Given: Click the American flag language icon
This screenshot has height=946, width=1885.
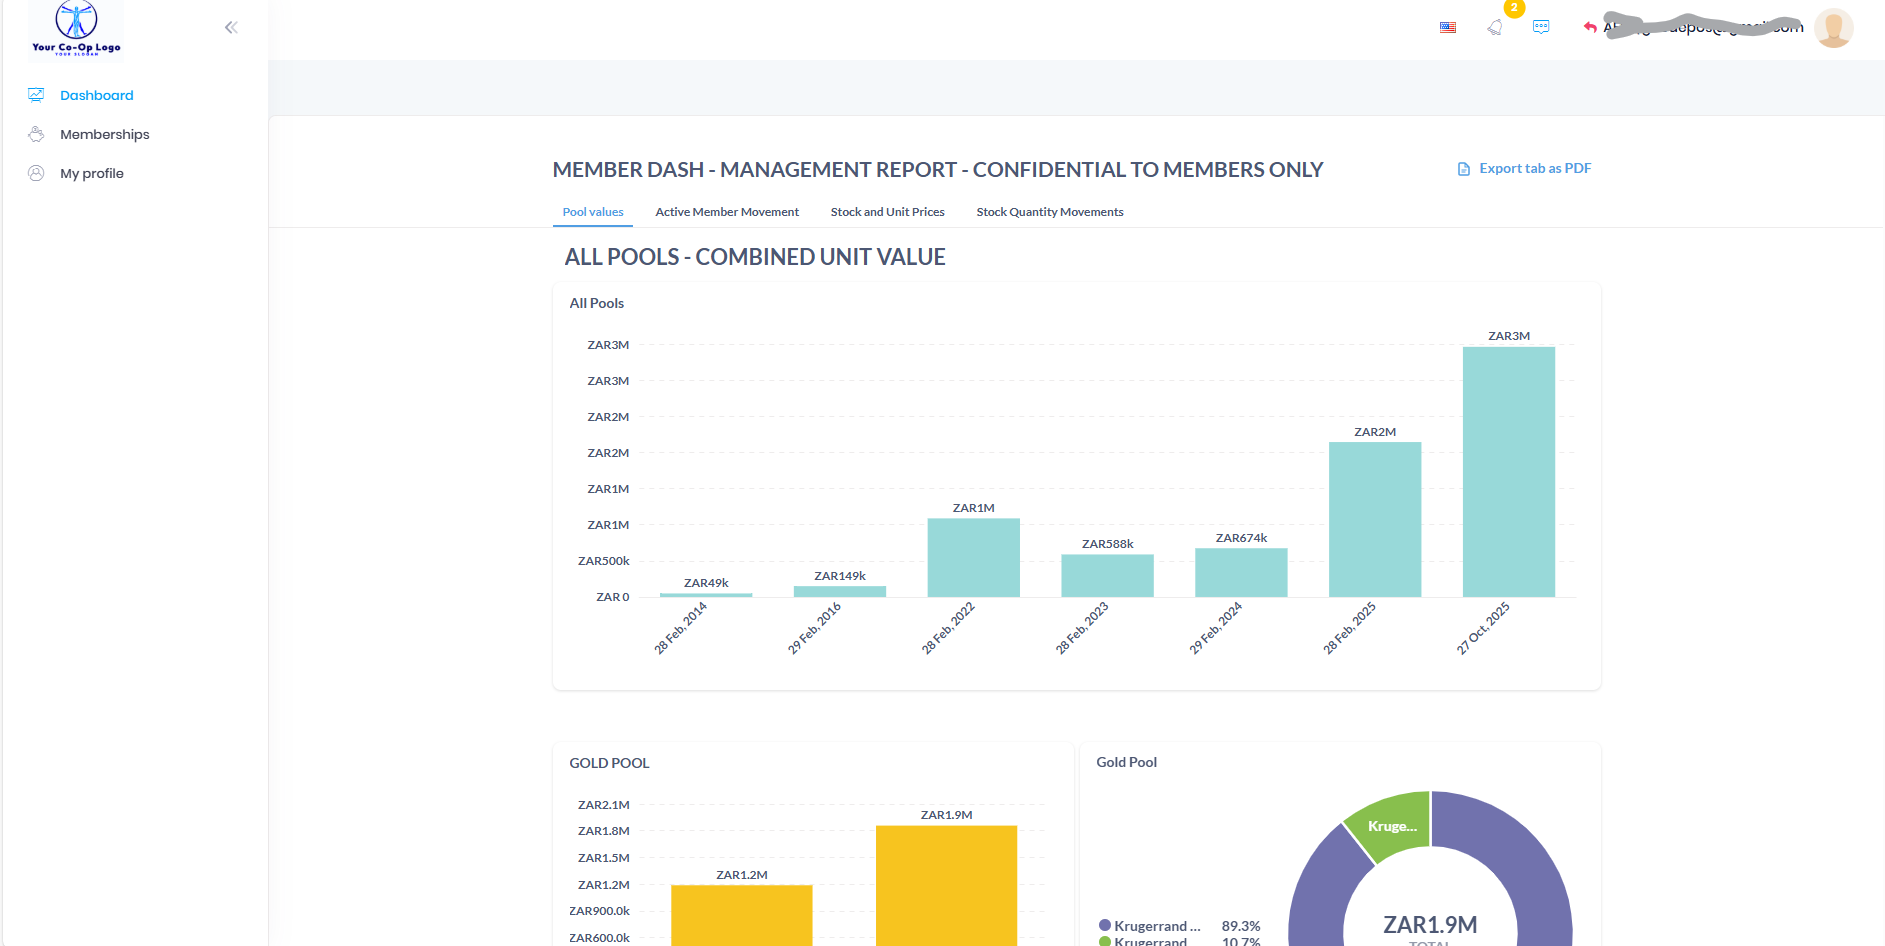Looking at the screenshot, I should click(x=1447, y=27).
